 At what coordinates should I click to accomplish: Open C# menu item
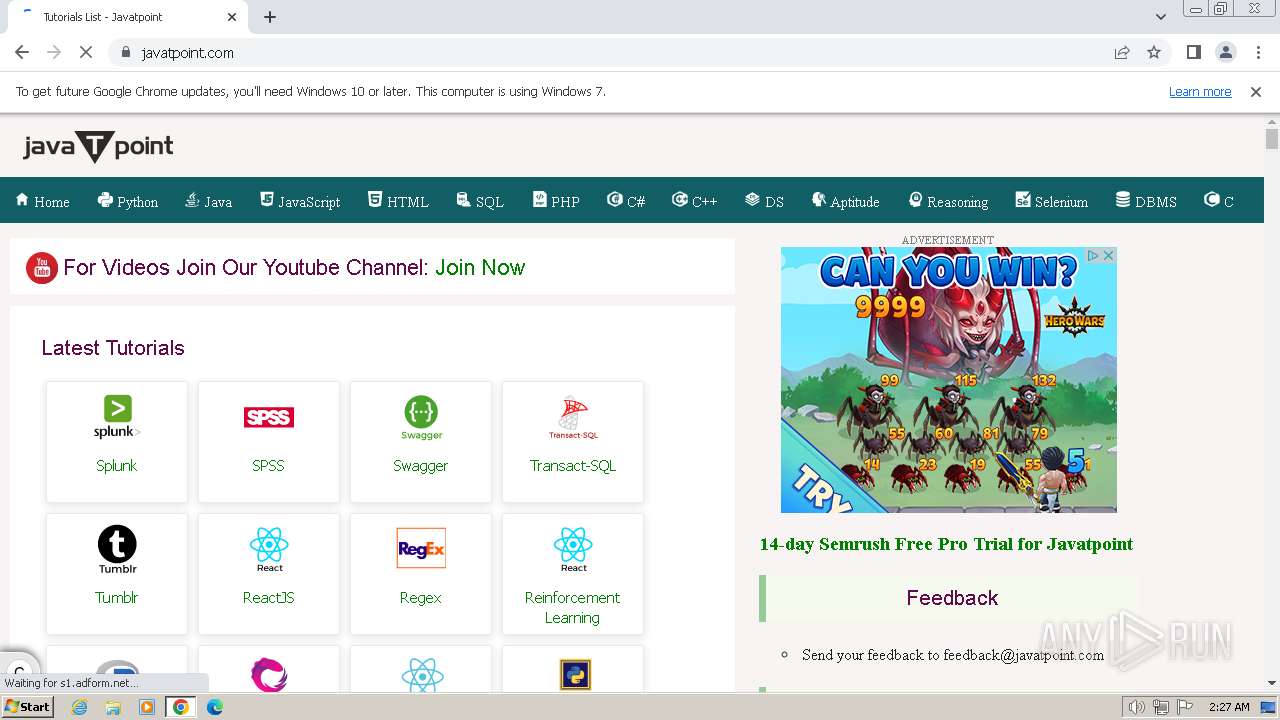pyautogui.click(x=626, y=201)
